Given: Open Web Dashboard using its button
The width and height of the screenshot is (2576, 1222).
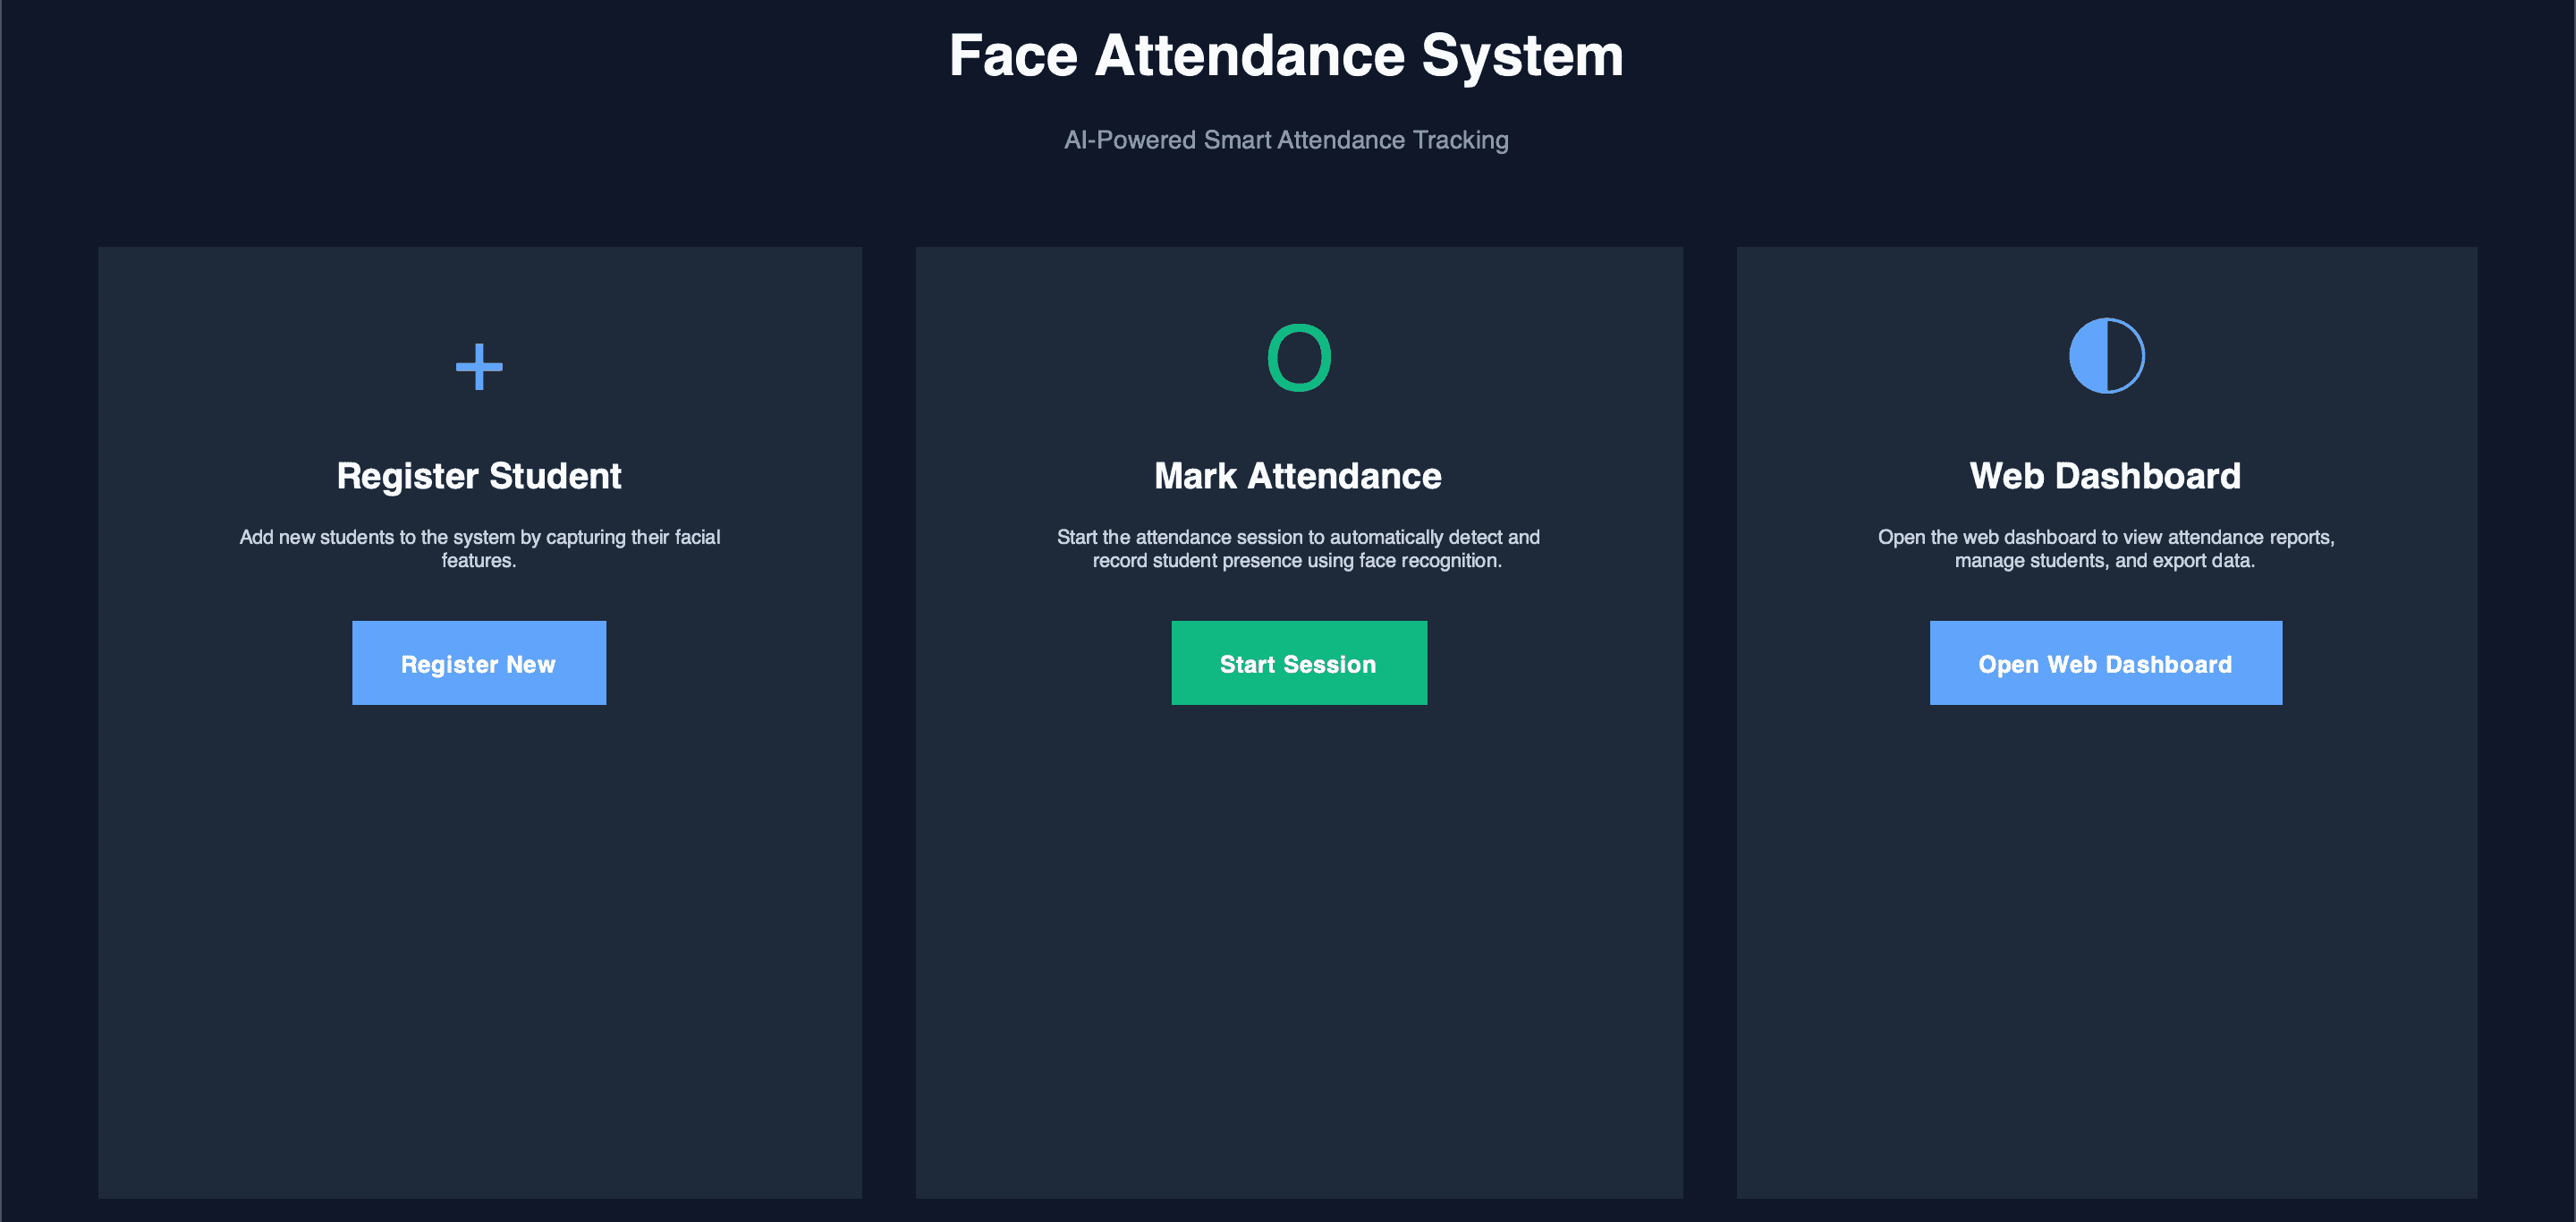Looking at the screenshot, I should [x=2105, y=662].
